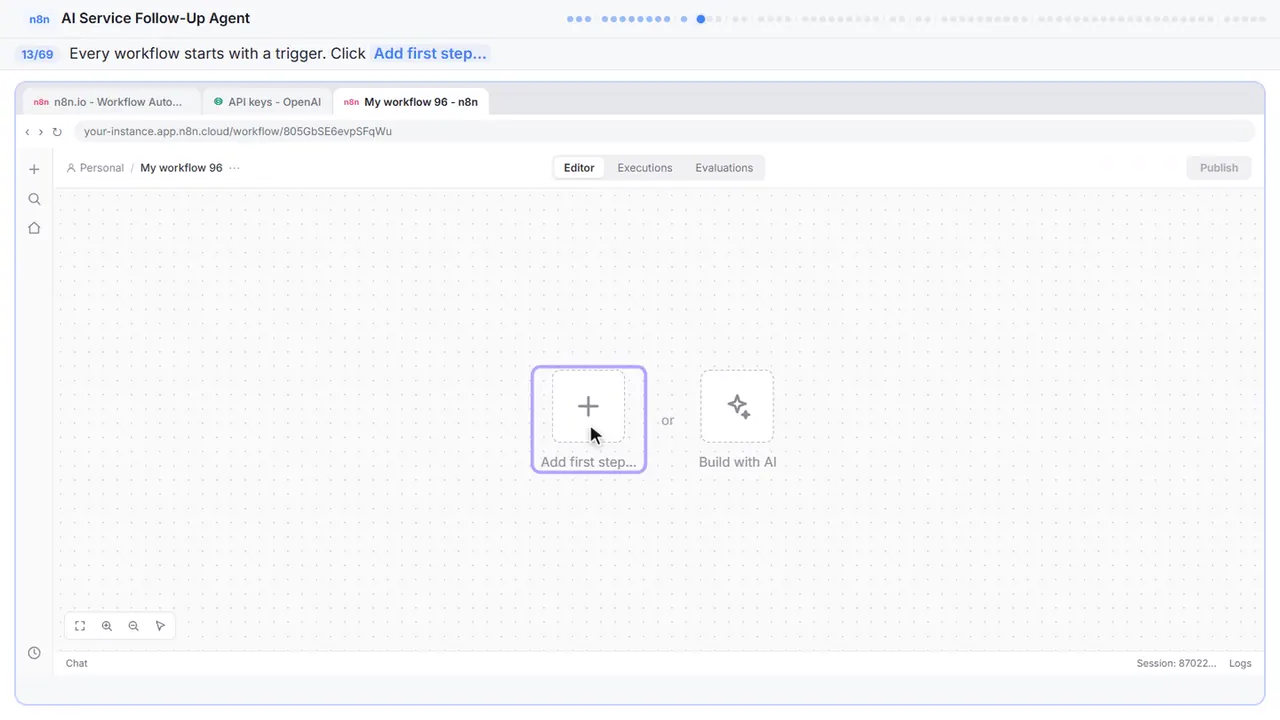Image resolution: width=1280 pixels, height=720 pixels.
Task: Click the Publish button
Action: 1219,168
